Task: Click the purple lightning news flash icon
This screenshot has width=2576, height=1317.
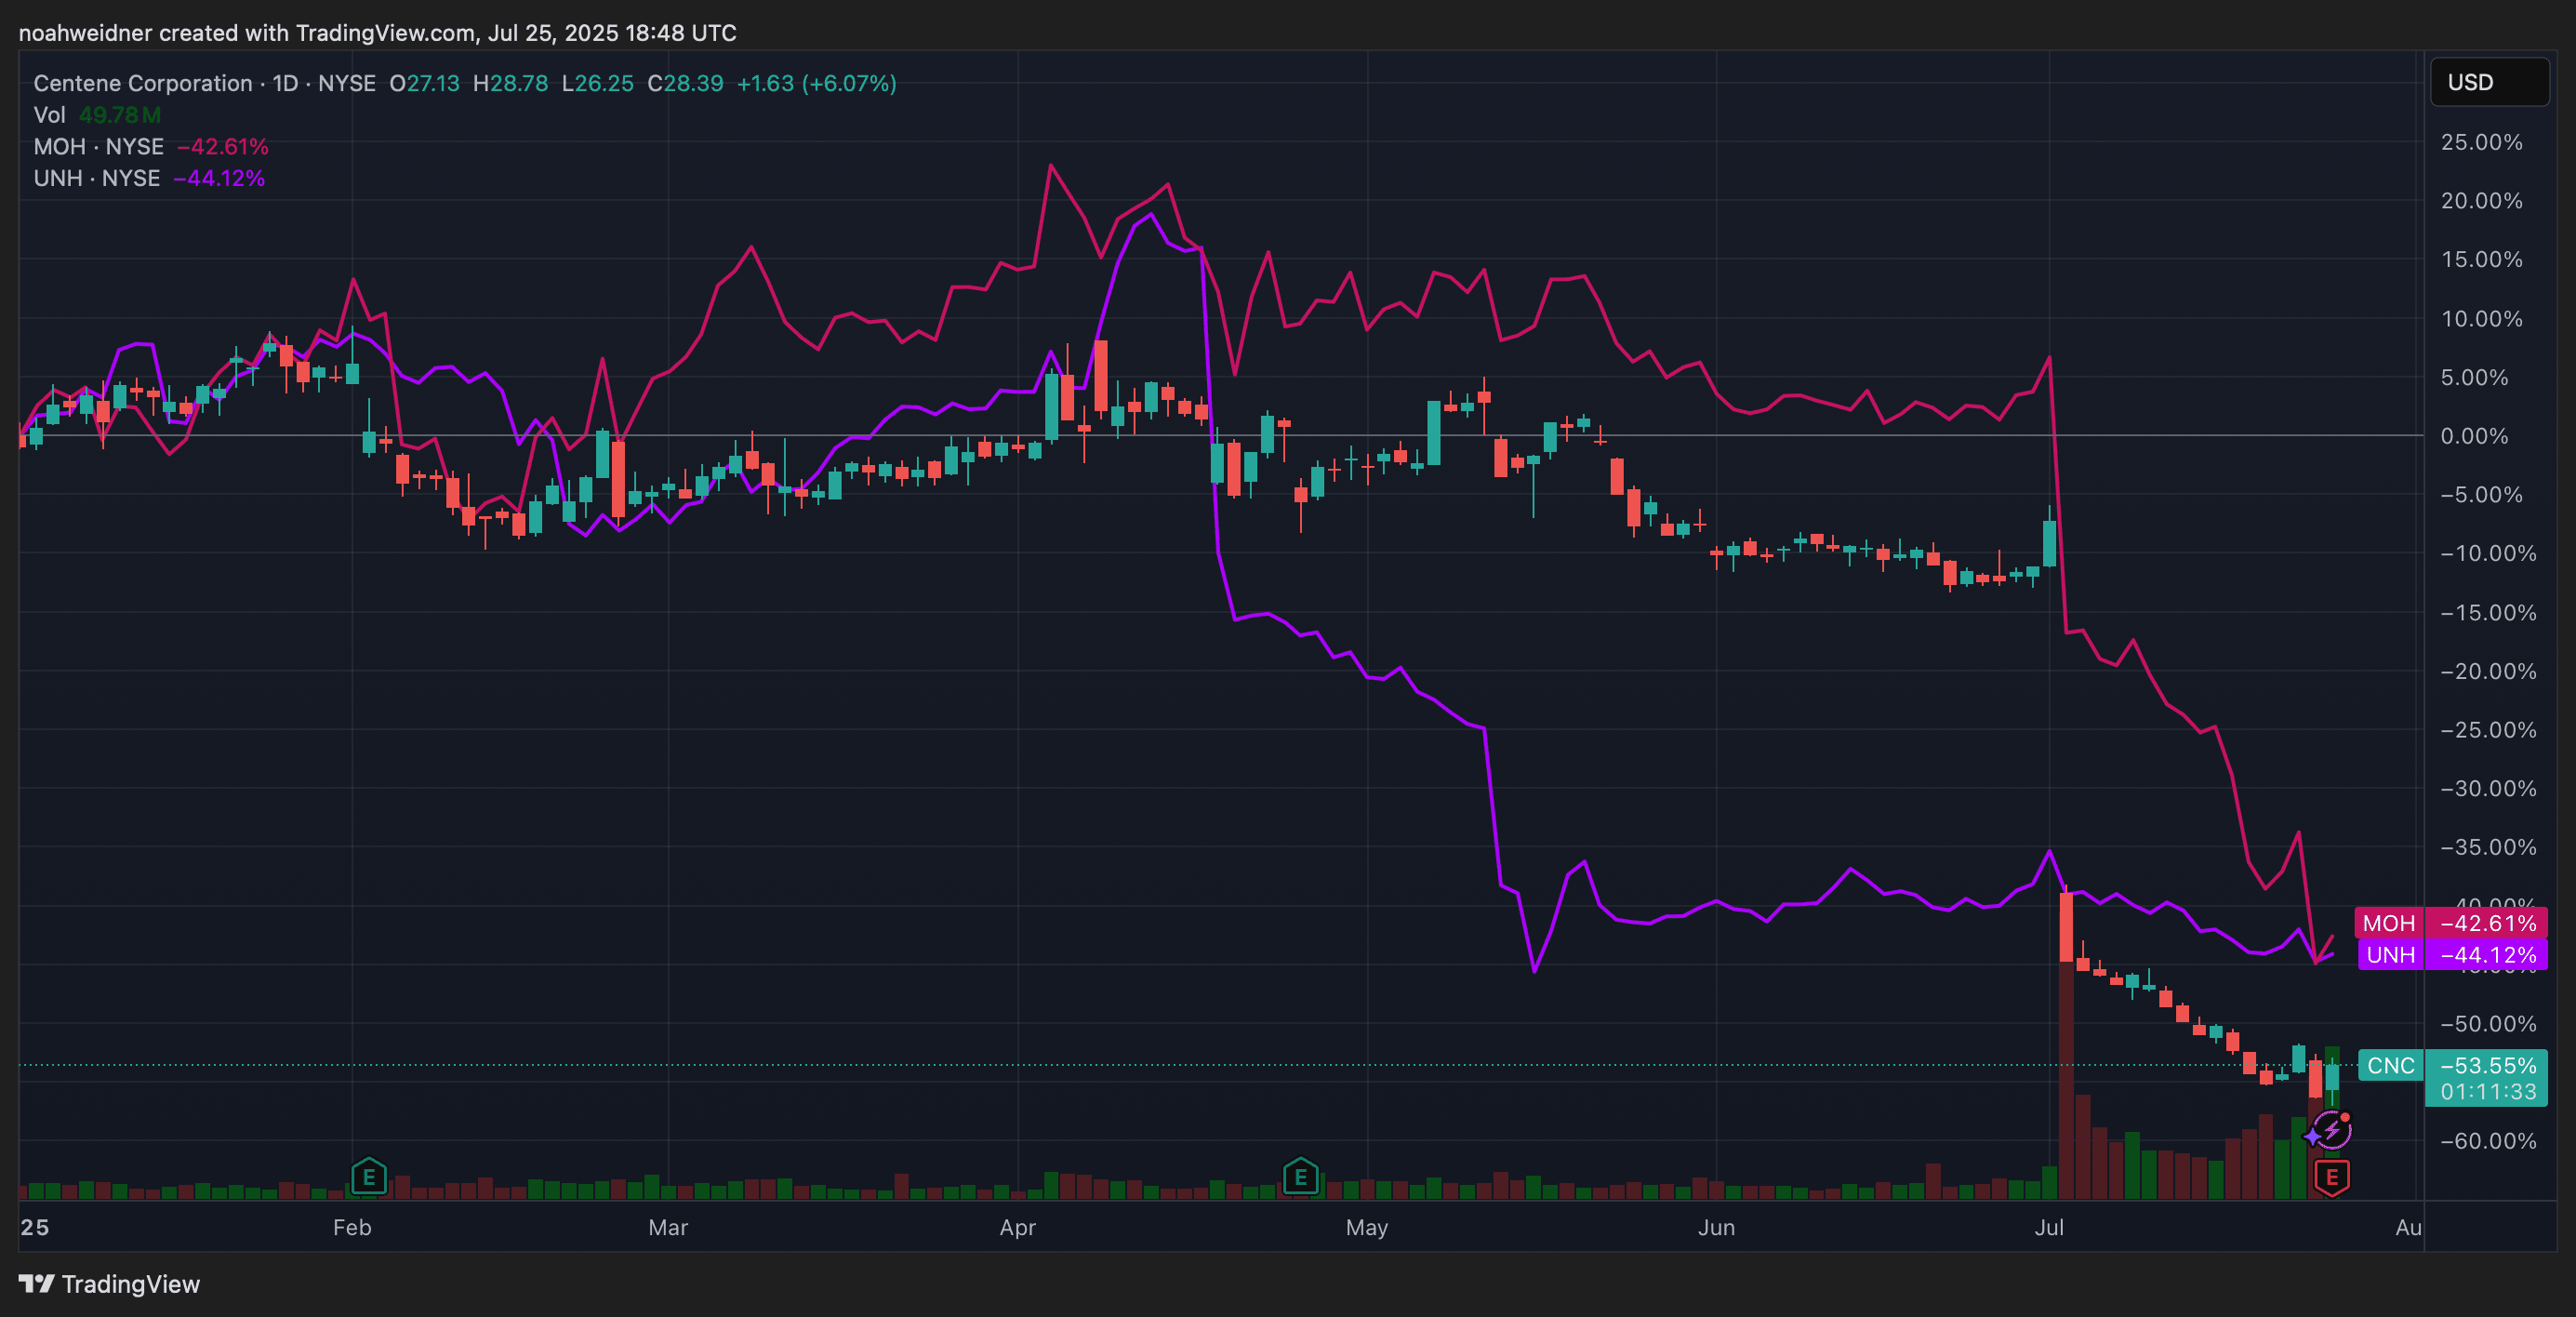Action: (x=2331, y=1132)
